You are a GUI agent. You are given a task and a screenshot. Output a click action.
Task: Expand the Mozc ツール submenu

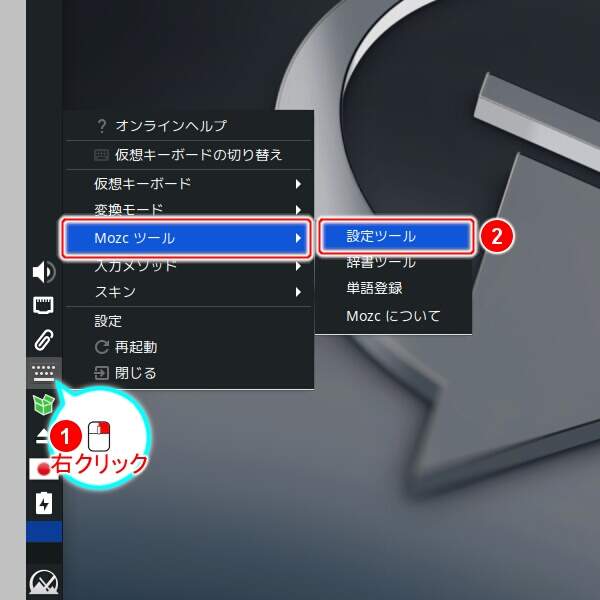point(187,238)
